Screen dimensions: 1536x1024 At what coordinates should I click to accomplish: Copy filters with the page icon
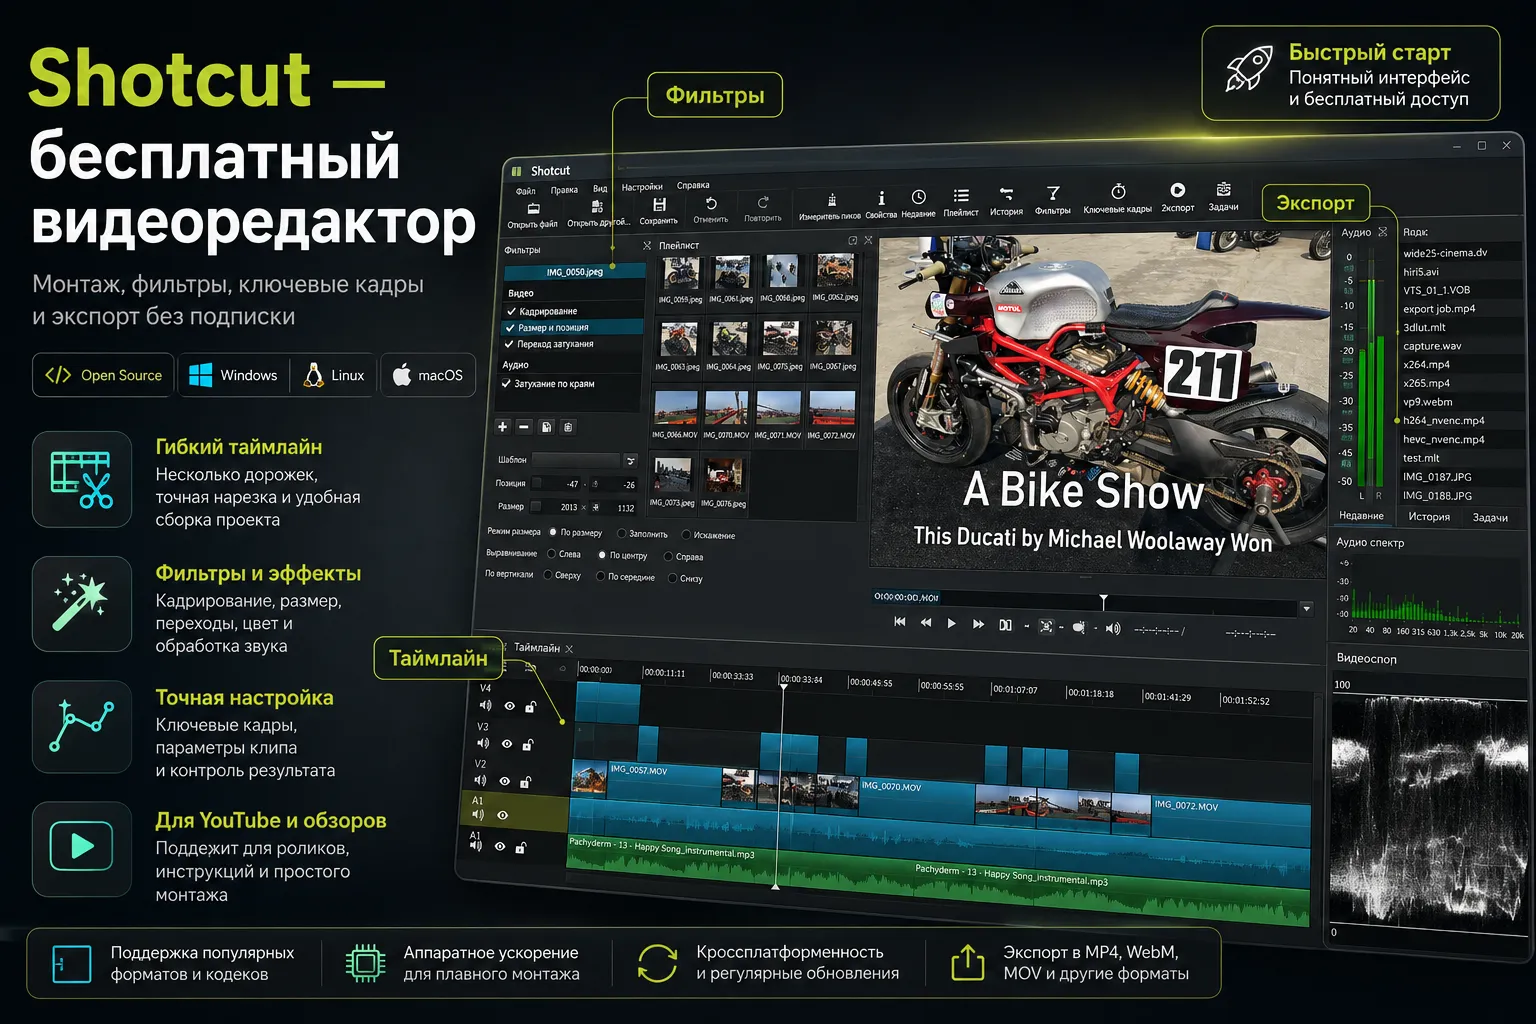546,427
